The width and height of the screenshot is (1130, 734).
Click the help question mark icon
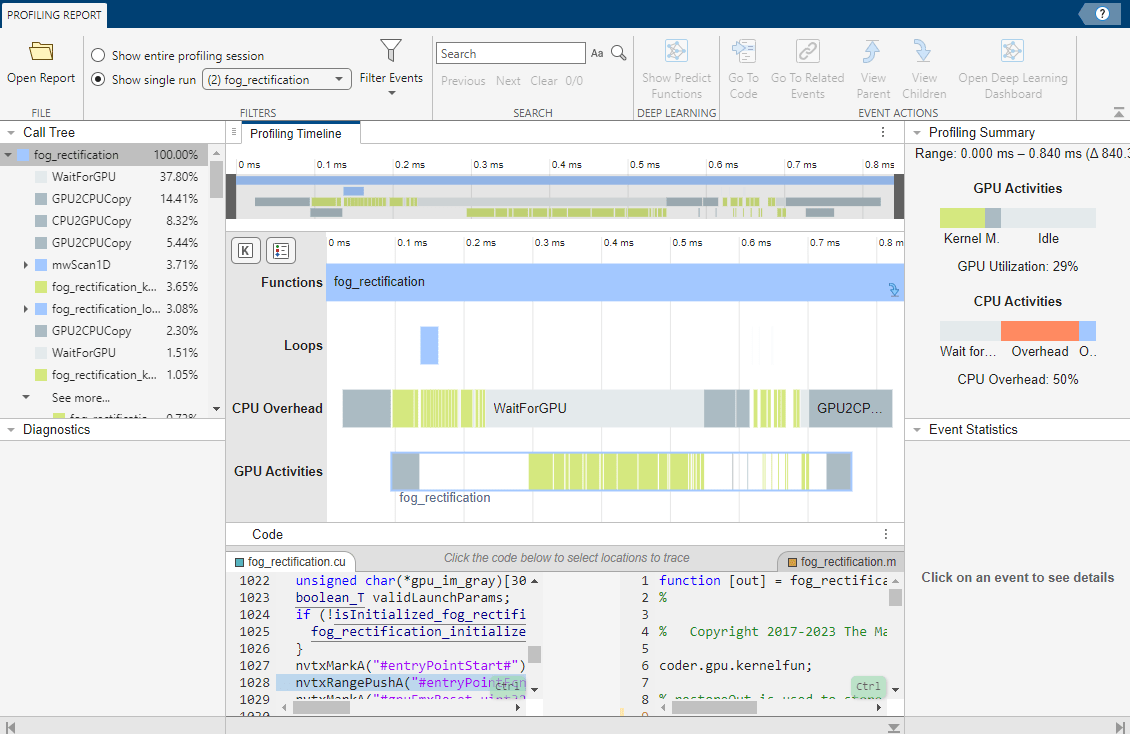click(1102, 14)
